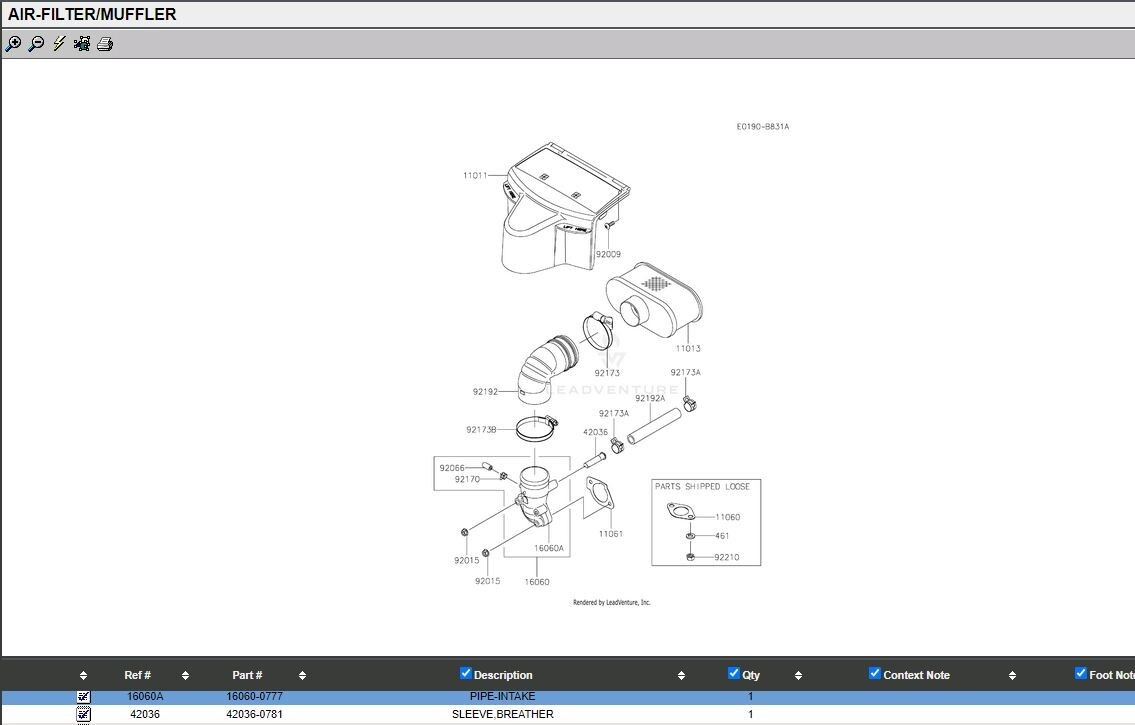Disable the Context Note column checkbox
This screenshot has height=725, width=1135.
point(875,674)
